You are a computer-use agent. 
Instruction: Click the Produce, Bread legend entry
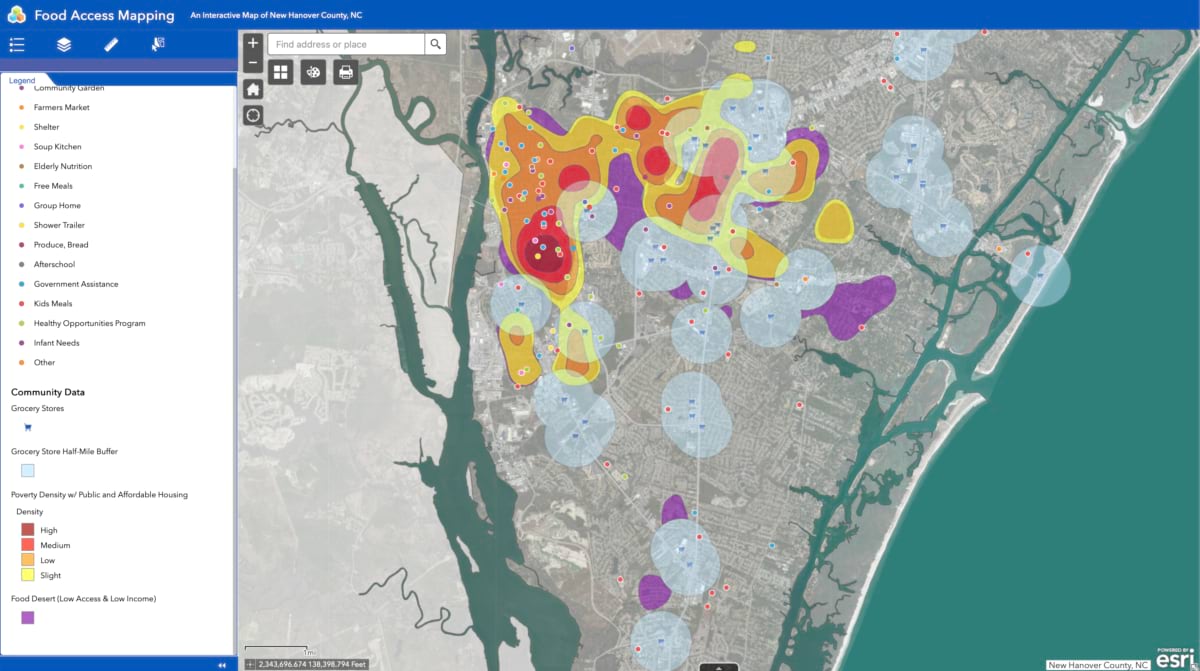61,245
